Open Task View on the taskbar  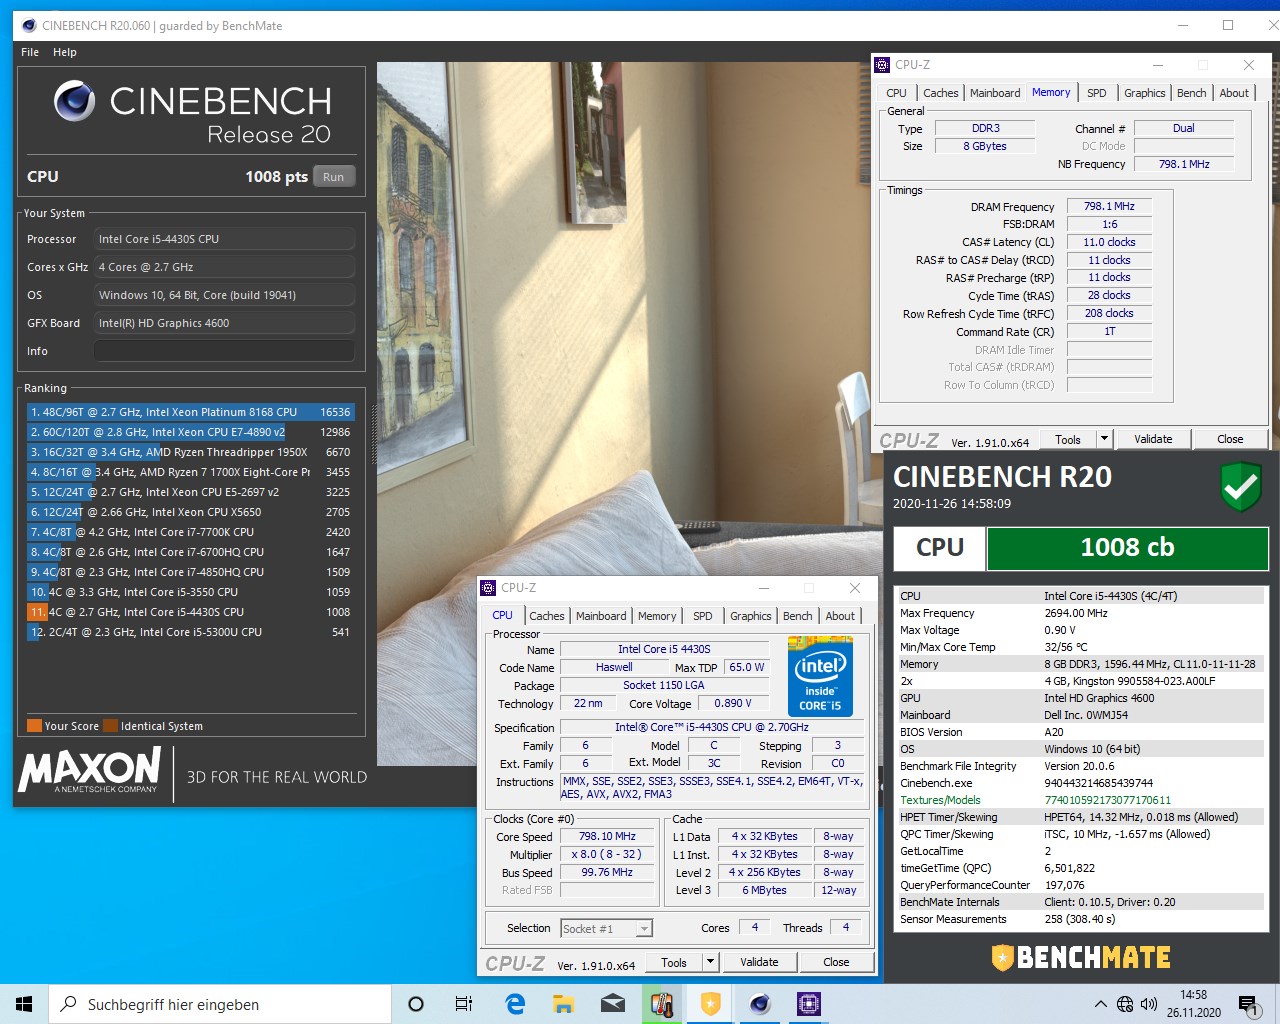pyautogui.click(x=464, y=1004)
